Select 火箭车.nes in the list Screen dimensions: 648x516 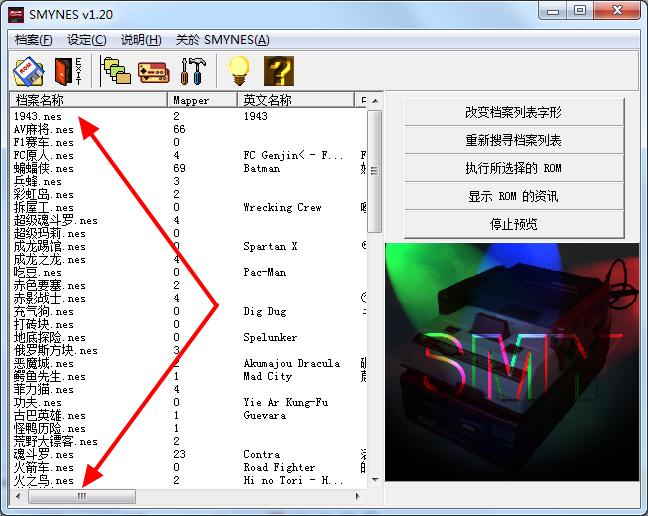pos(44,468)
